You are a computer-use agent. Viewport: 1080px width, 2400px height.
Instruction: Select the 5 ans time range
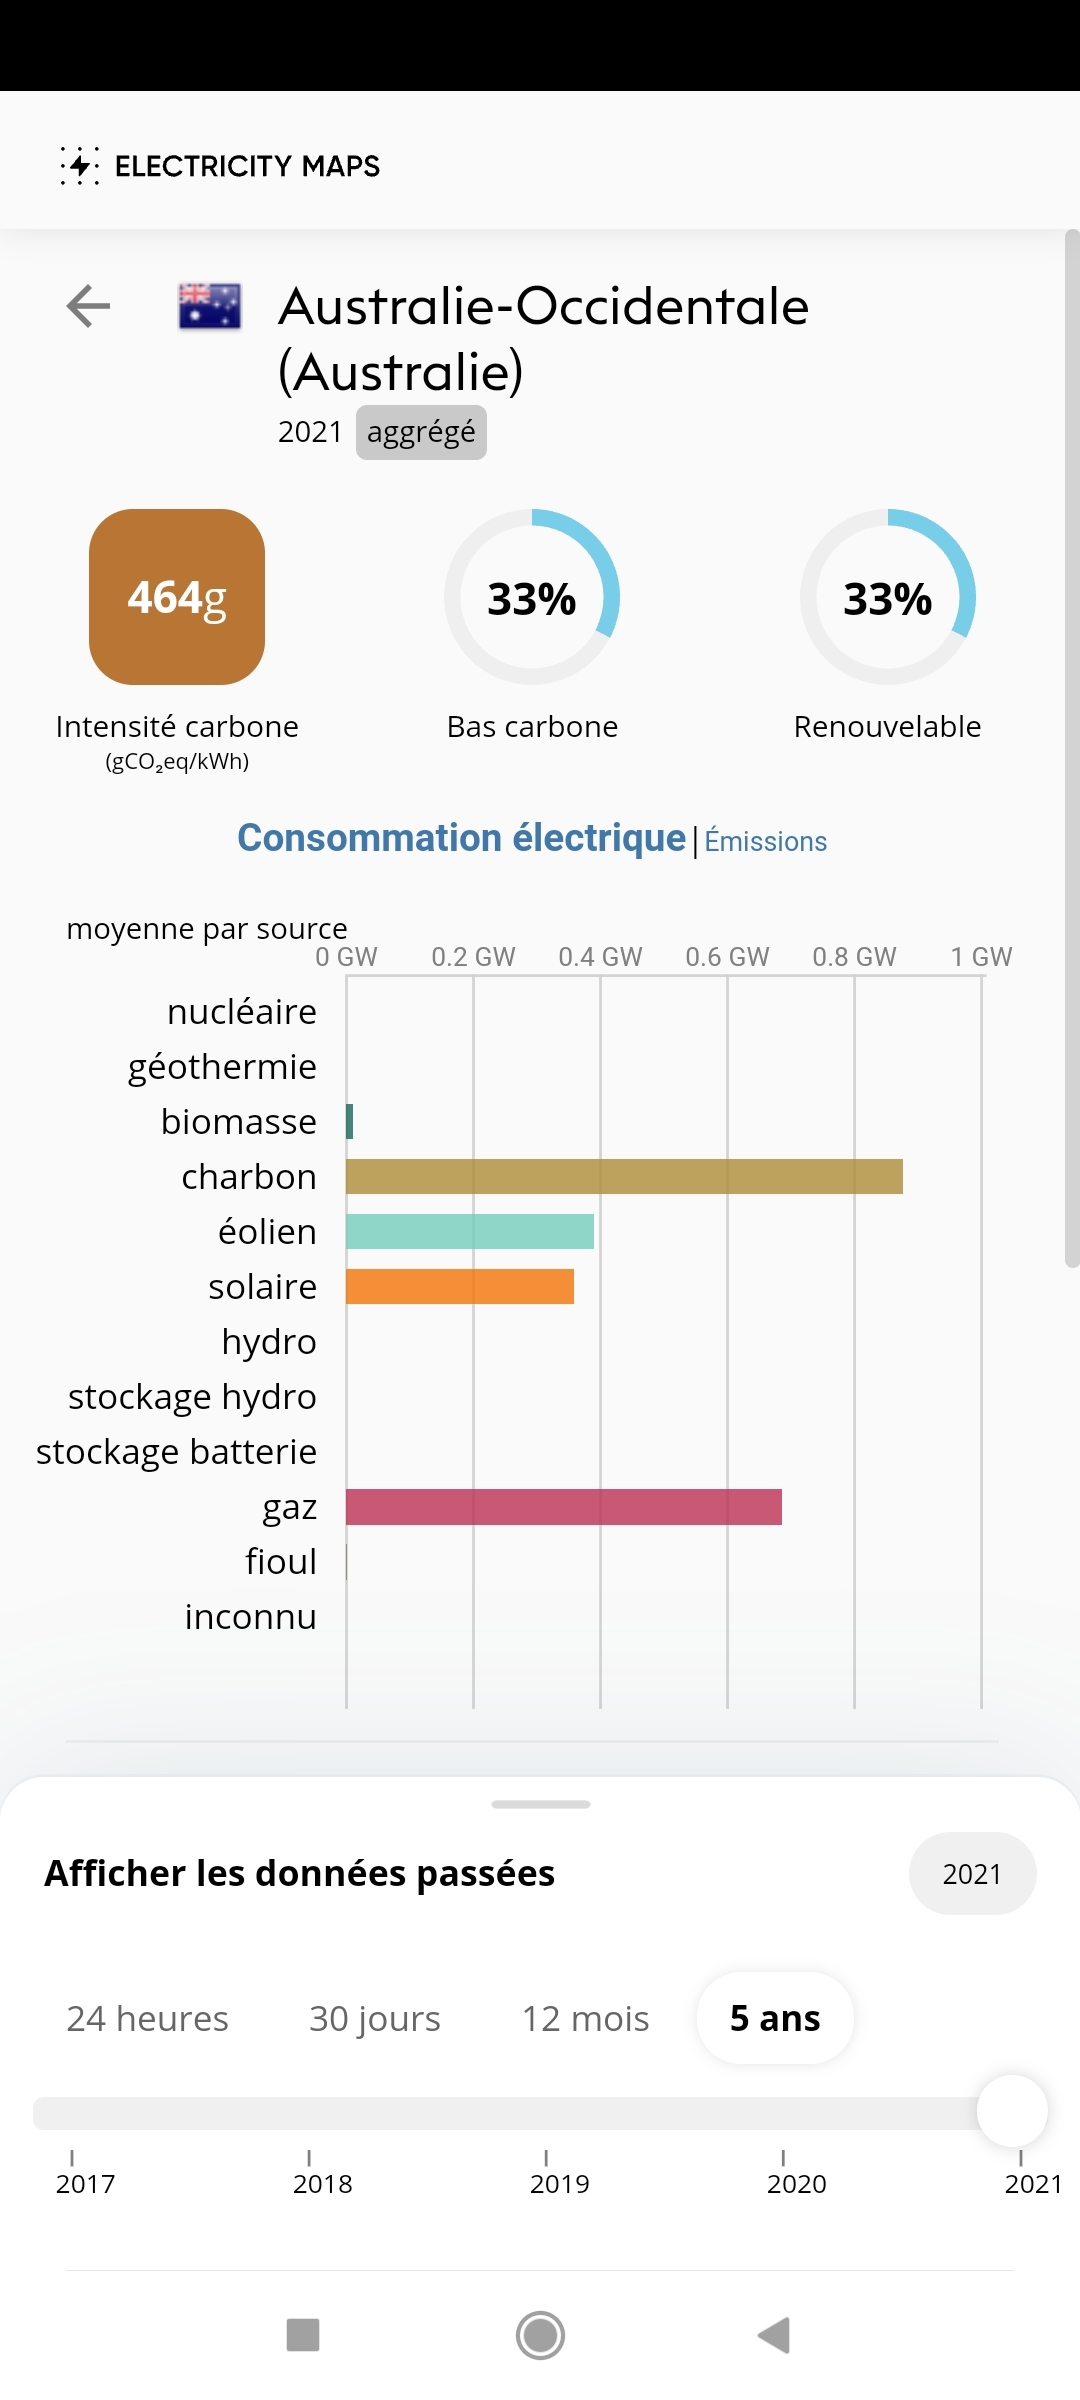(775, 2018)
